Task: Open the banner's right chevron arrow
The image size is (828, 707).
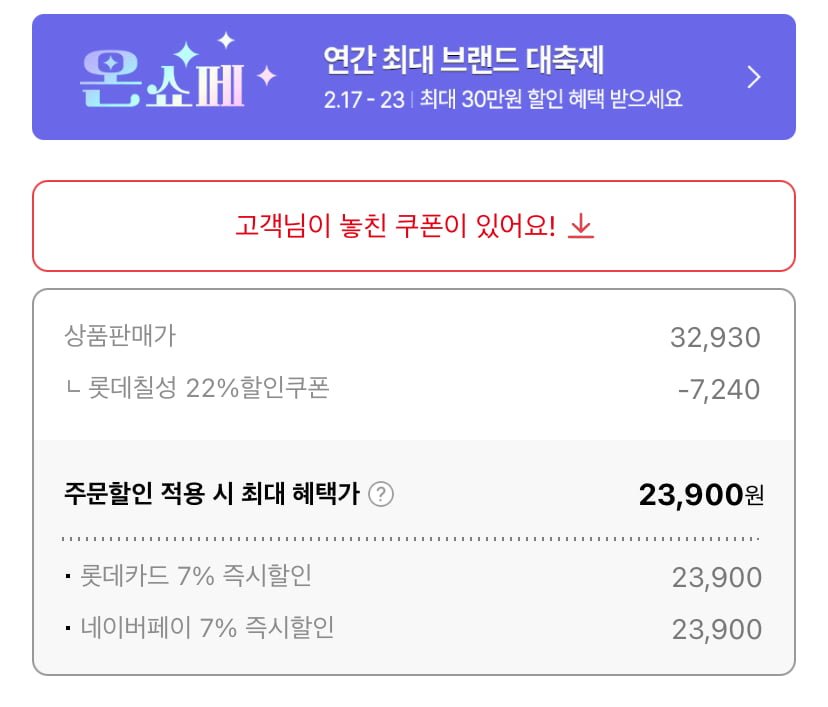Action: [754, 77]
